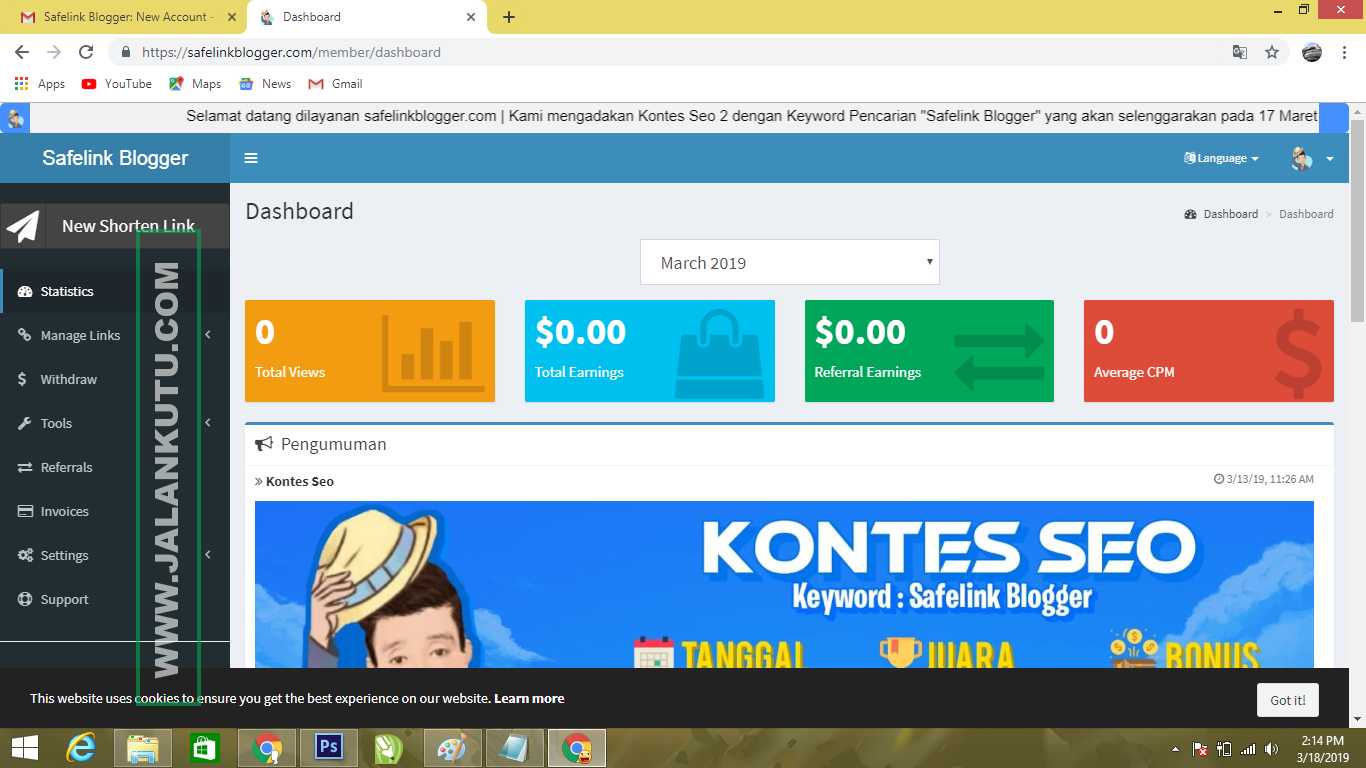Click the Total Views stats card
Image resolution: width=1366 pixels, height=768 pixels.
coord(370,351)
